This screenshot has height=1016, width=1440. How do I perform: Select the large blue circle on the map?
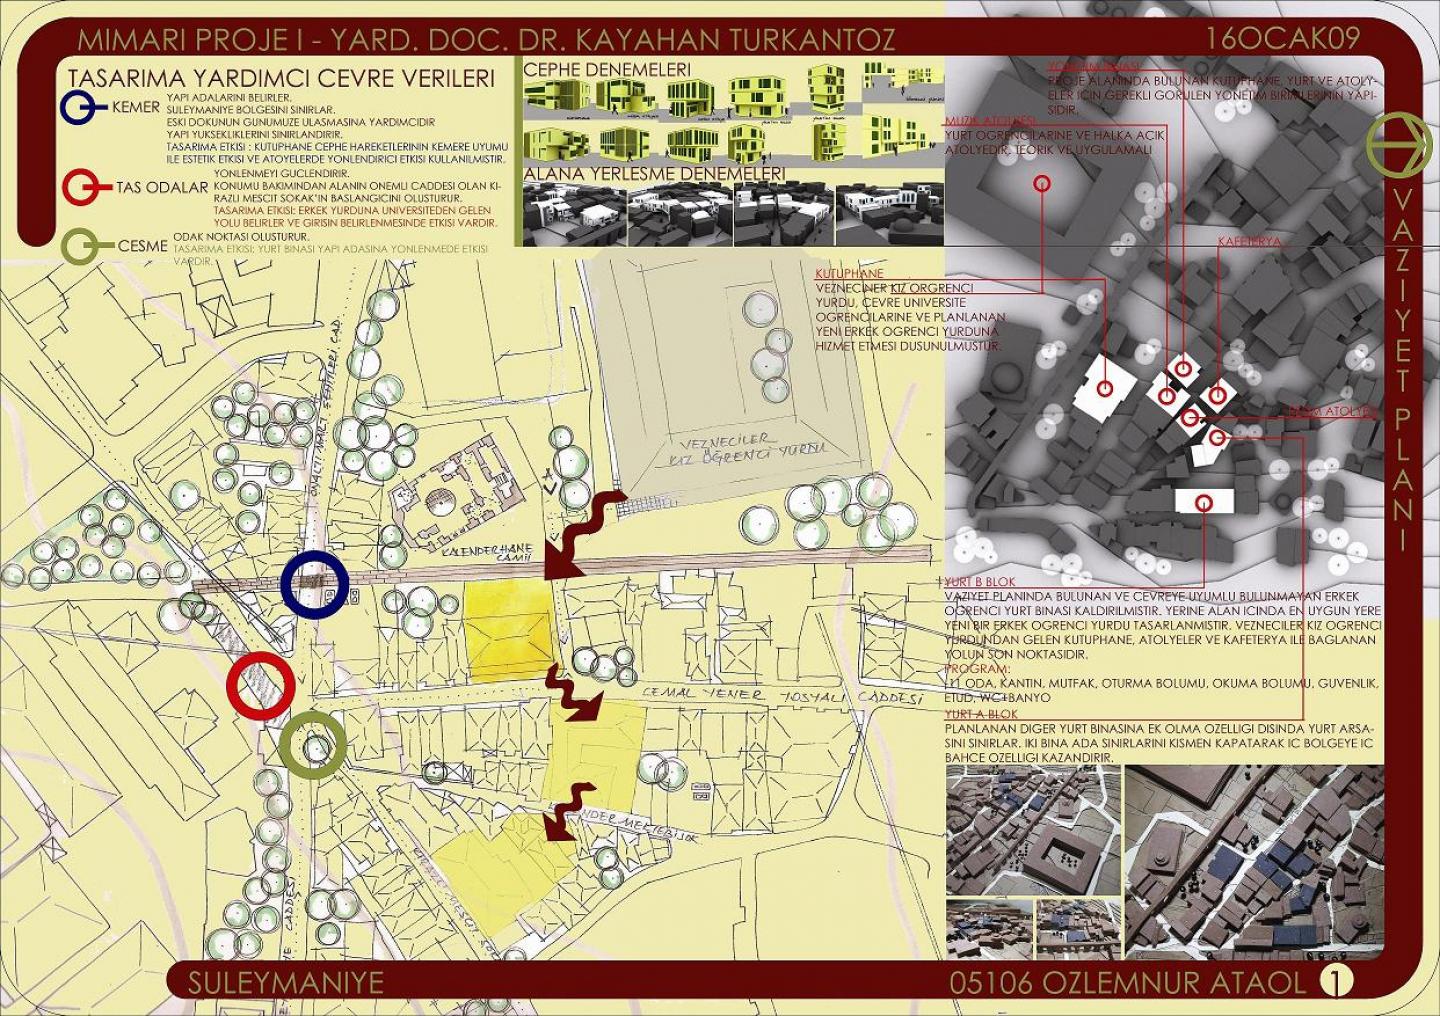[x=314, y=584]
